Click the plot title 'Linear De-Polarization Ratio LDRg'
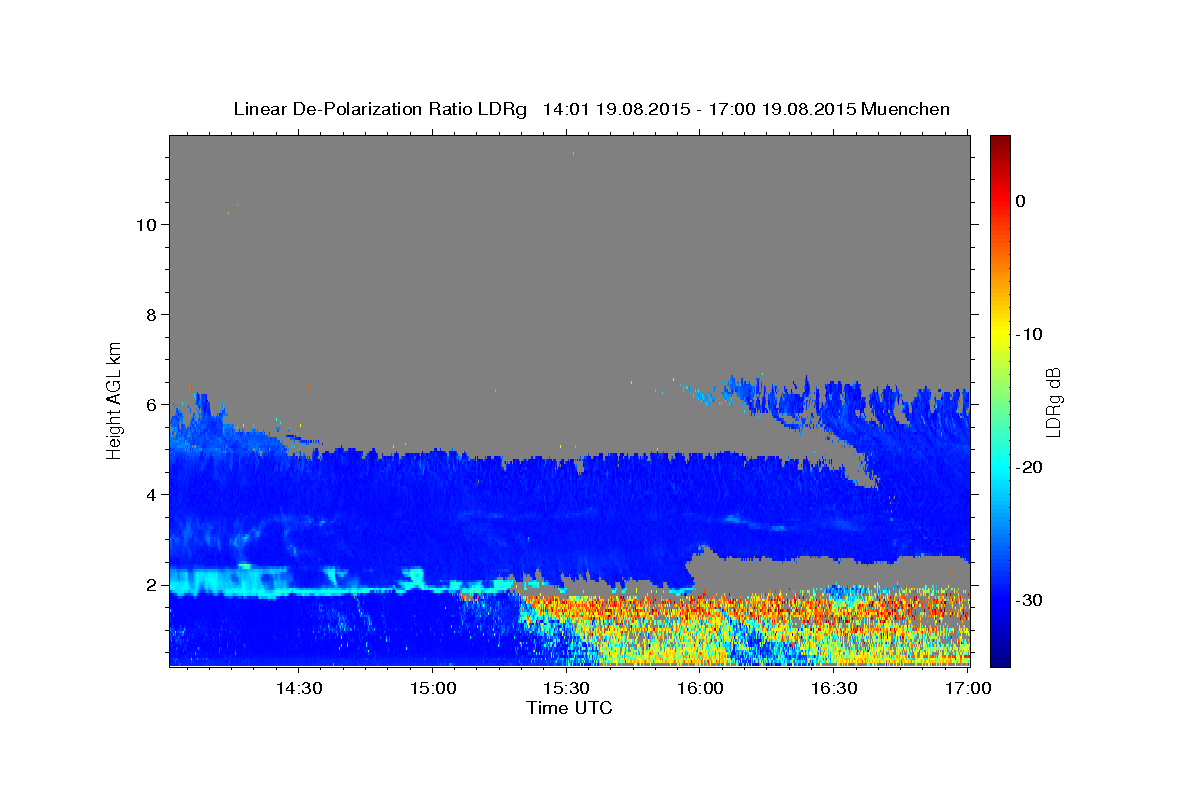 tap(379, 109)
